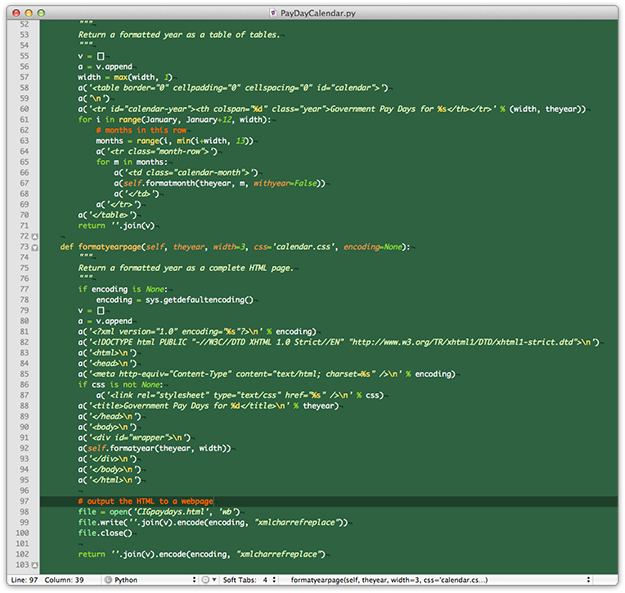Click the 'Soft Tabs:' label in status bar
Viewport: 625px width, 593px height.
239,580
